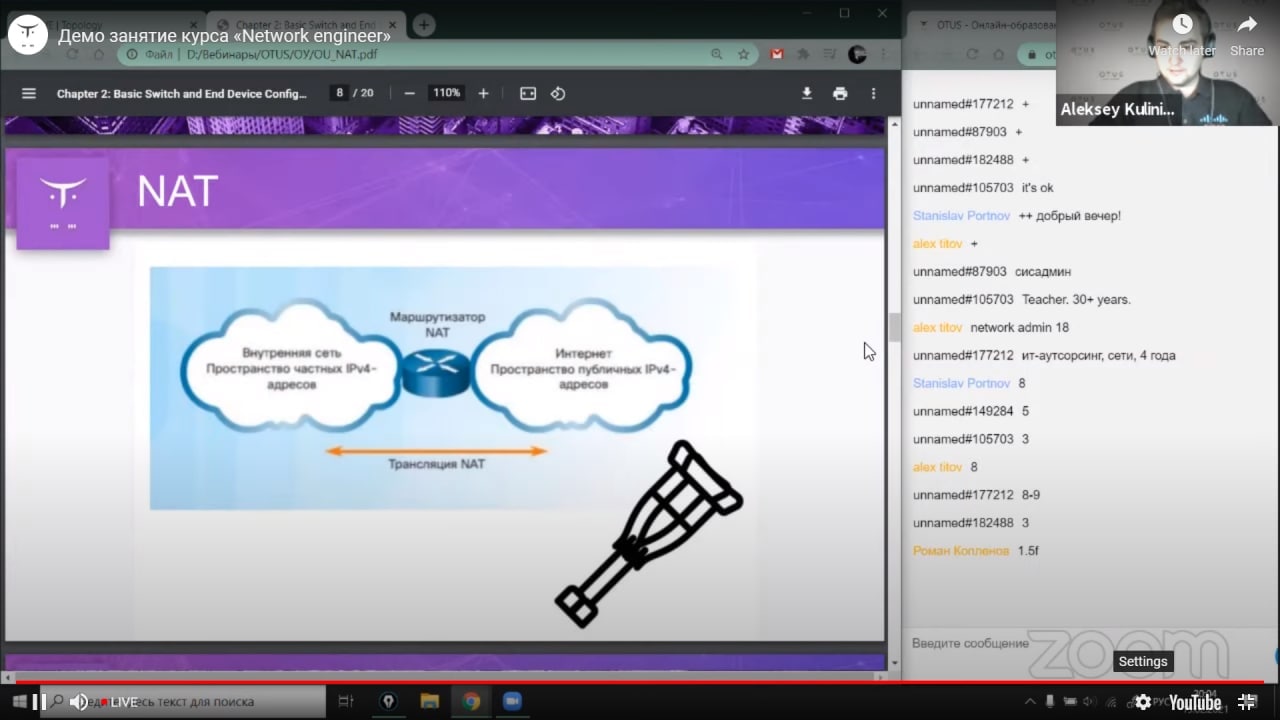Image resolution: width=1280 pixels, height=720 pixels.
Task: Zoom out the PDF with minus
Action: point(409,93)
